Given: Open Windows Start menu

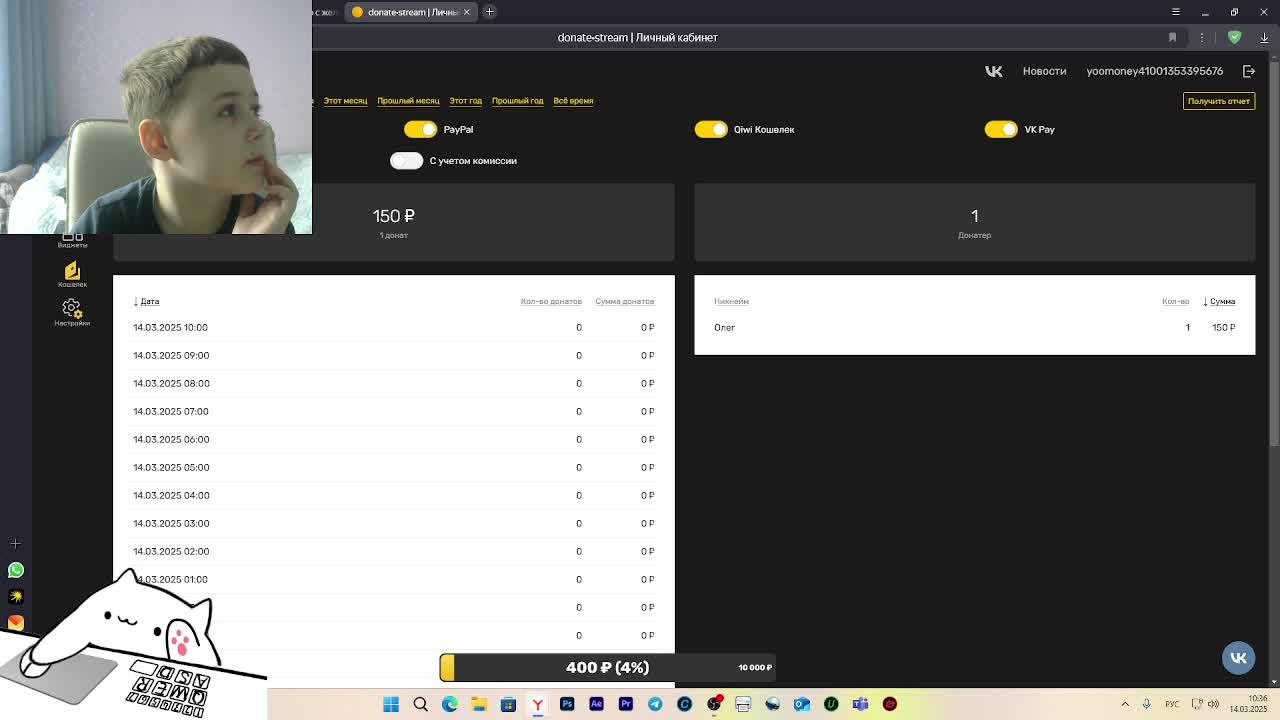Looking at the screenshot, I should point(391,704).
